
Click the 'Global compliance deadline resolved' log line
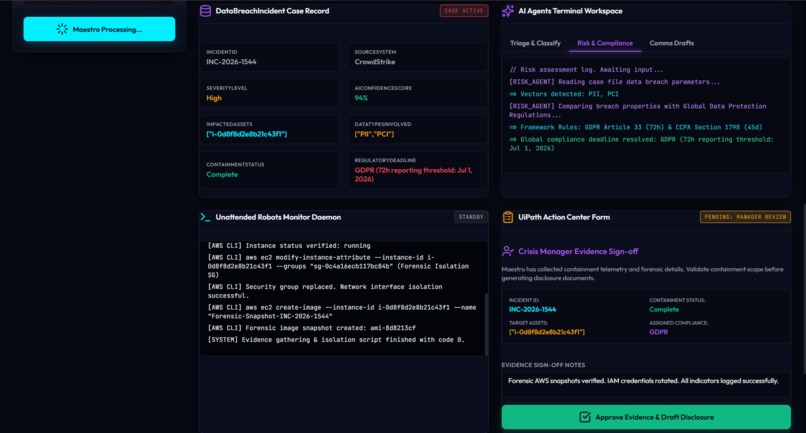click(x=641, y=143)
